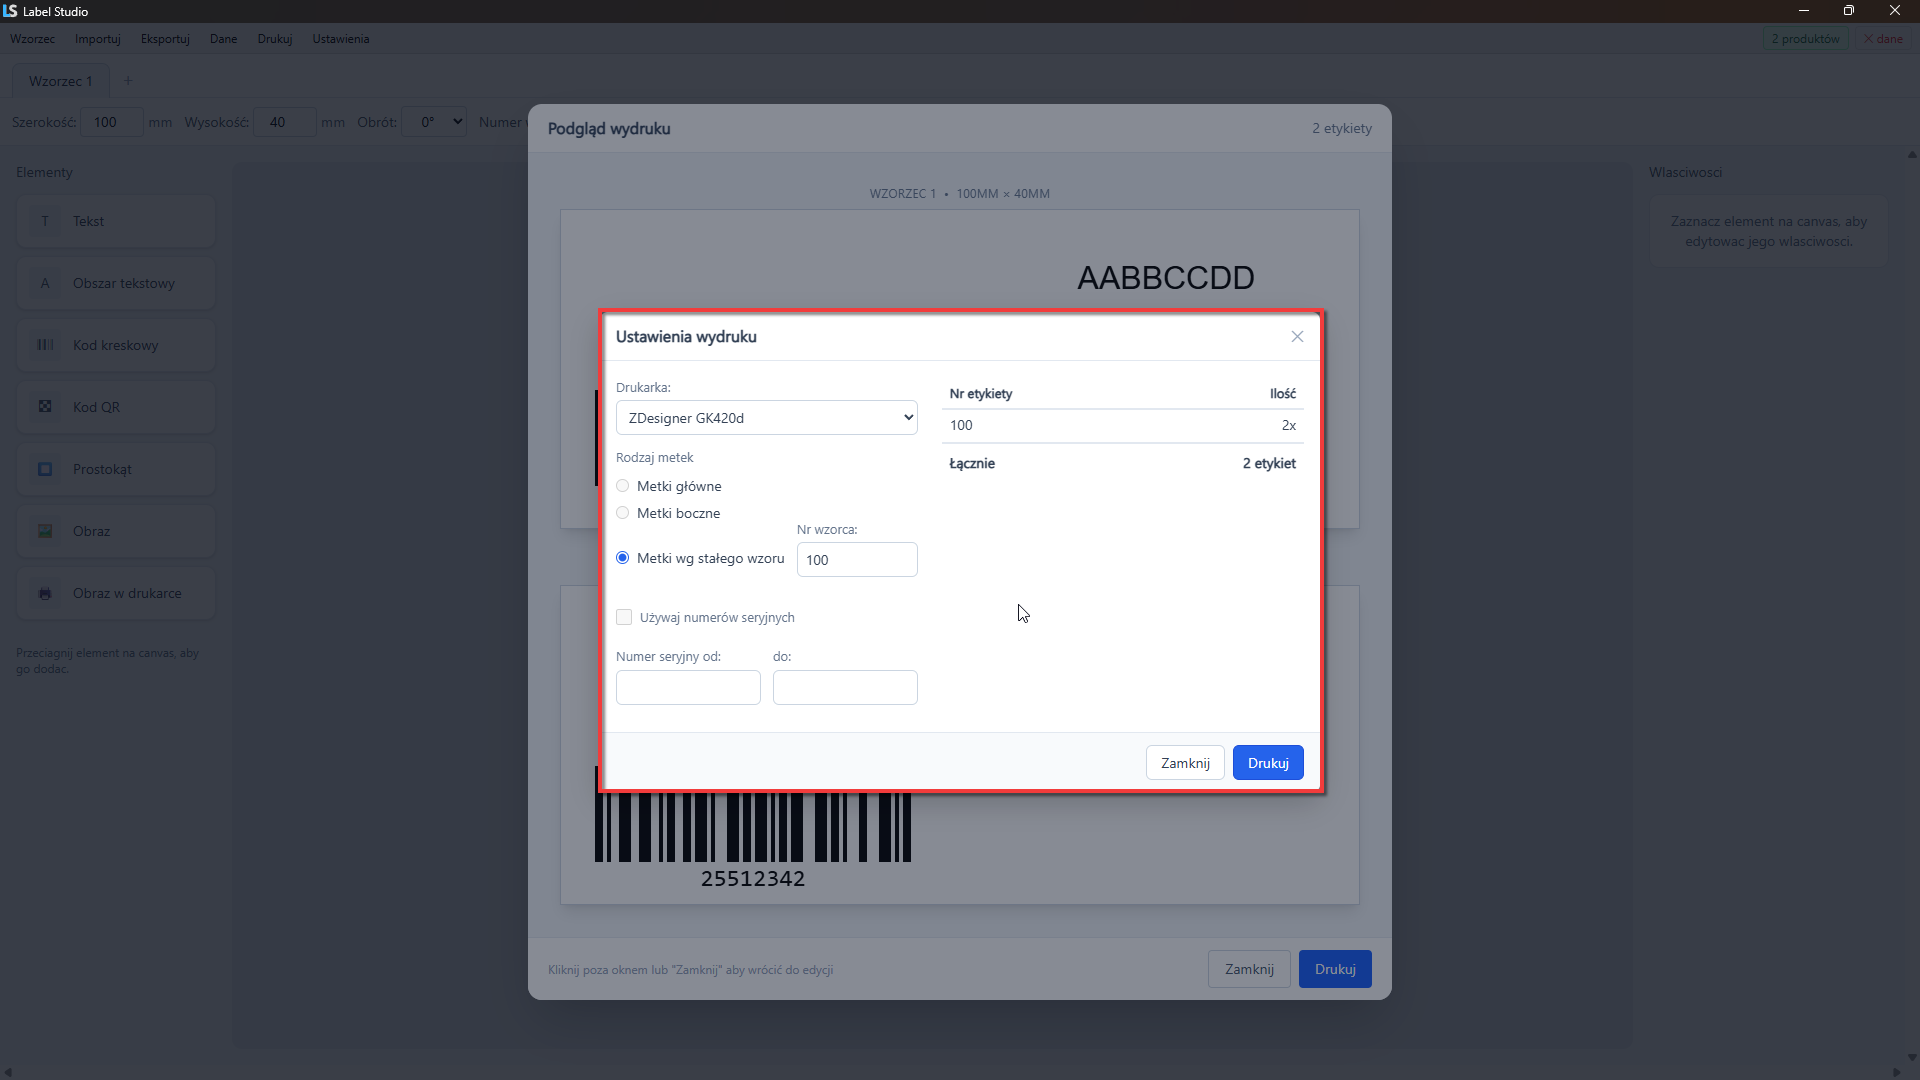
Task: Click Drukuj in the Podgląd wydruku window
Action: point(1335,969)
